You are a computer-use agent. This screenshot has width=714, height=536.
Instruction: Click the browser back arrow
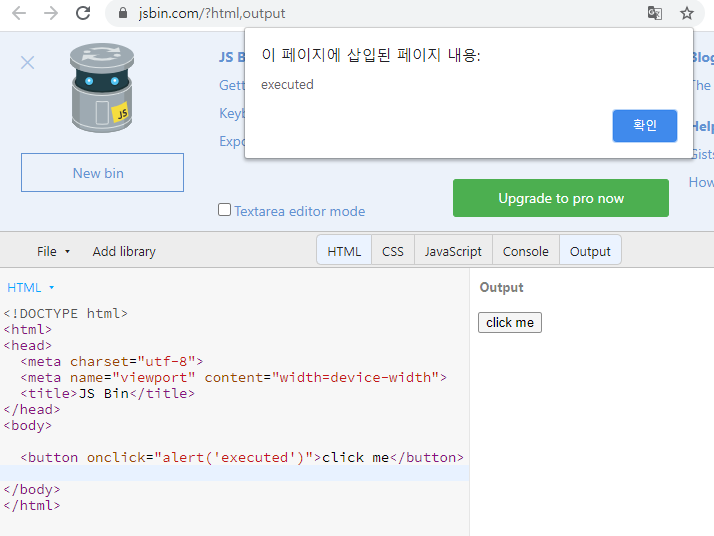(19, 13)
